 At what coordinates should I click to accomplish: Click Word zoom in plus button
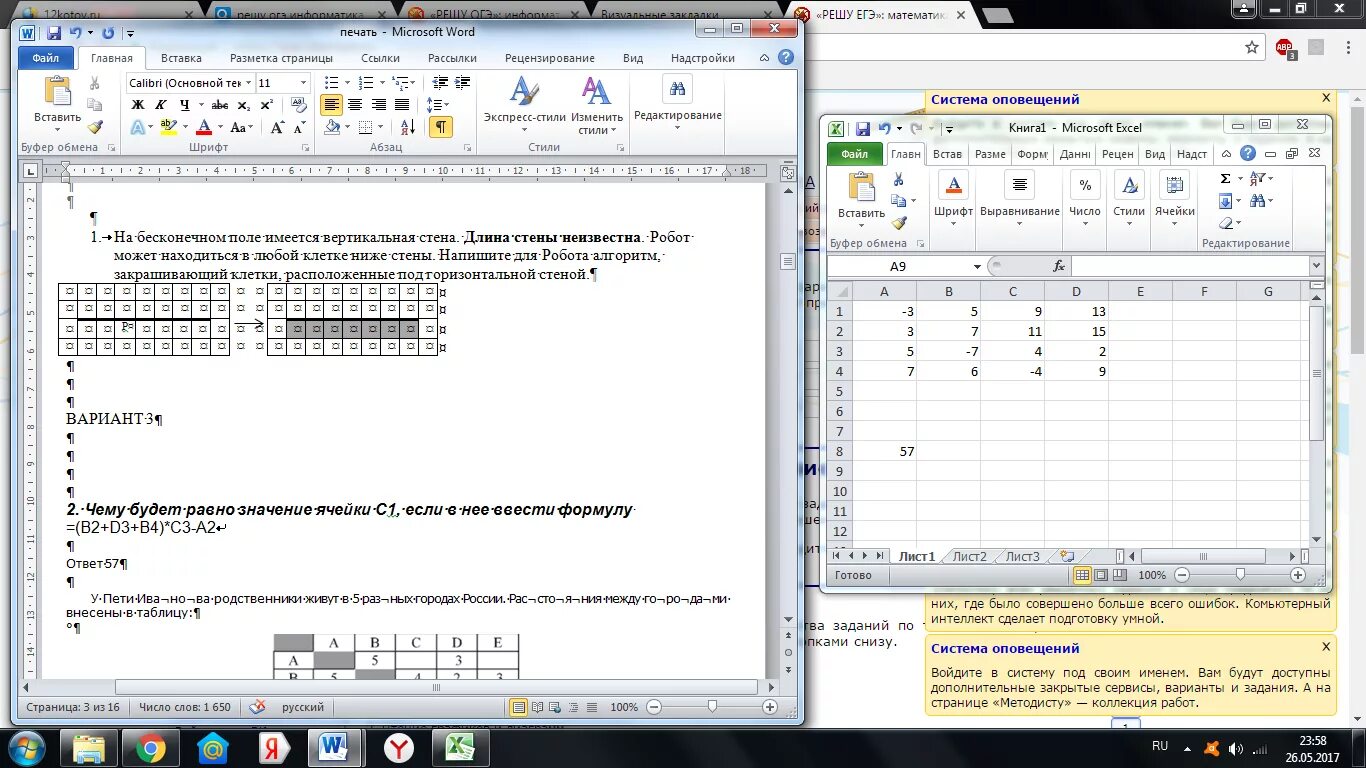click(x=769, y=707)
